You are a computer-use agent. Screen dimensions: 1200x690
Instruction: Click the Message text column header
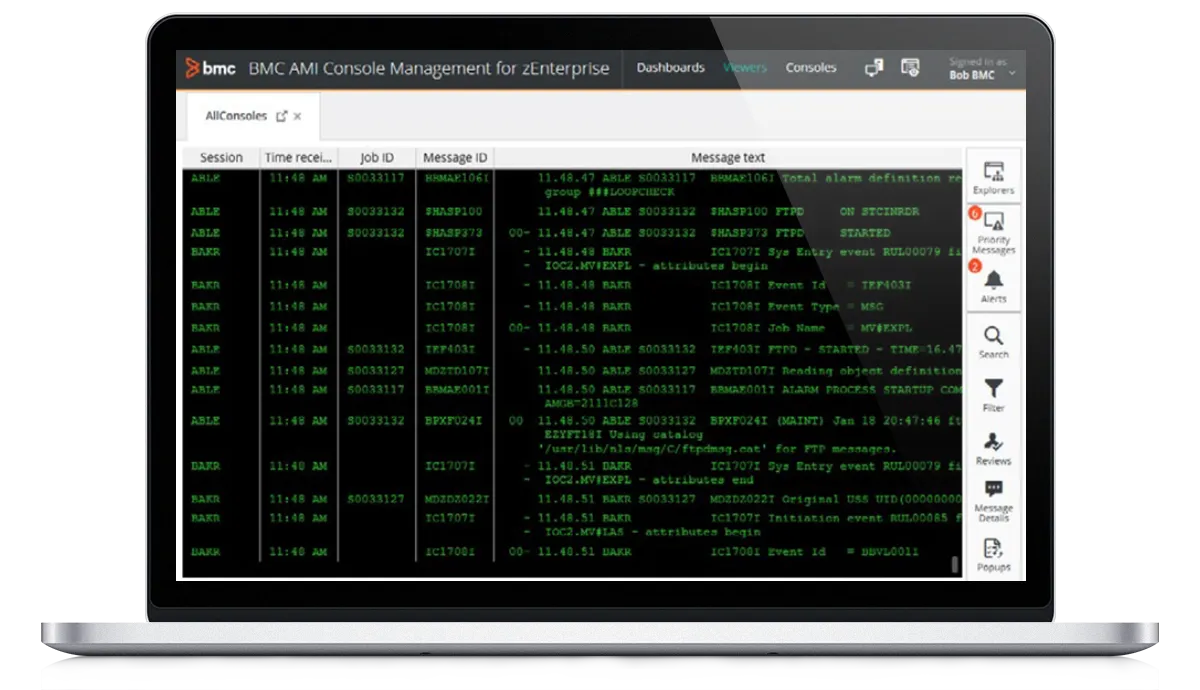728,158
